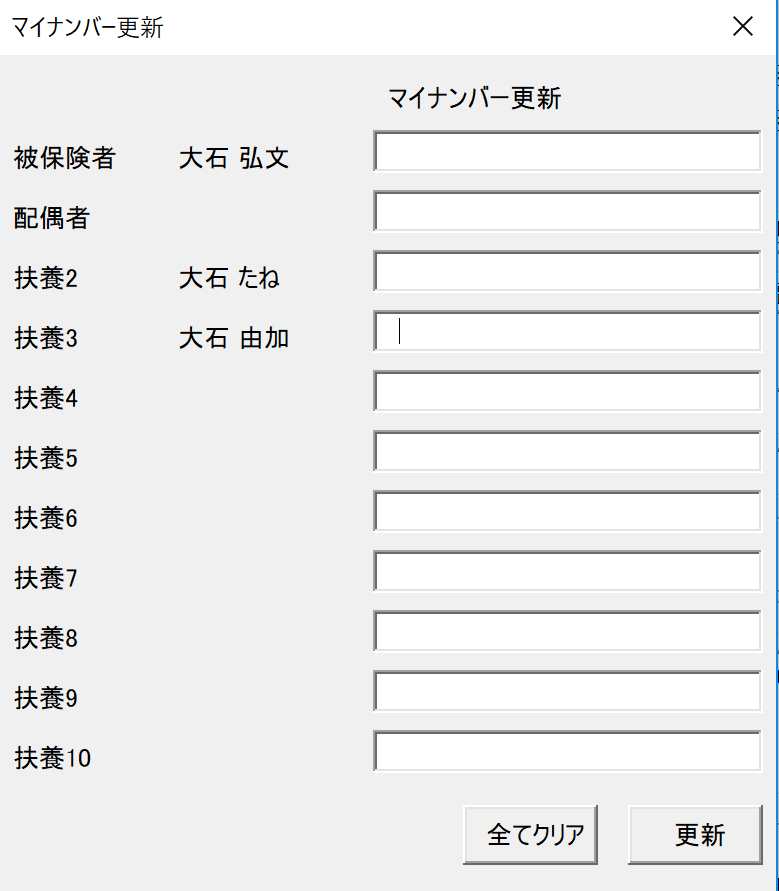Focus the 扶養4 input field

point(567,391)
